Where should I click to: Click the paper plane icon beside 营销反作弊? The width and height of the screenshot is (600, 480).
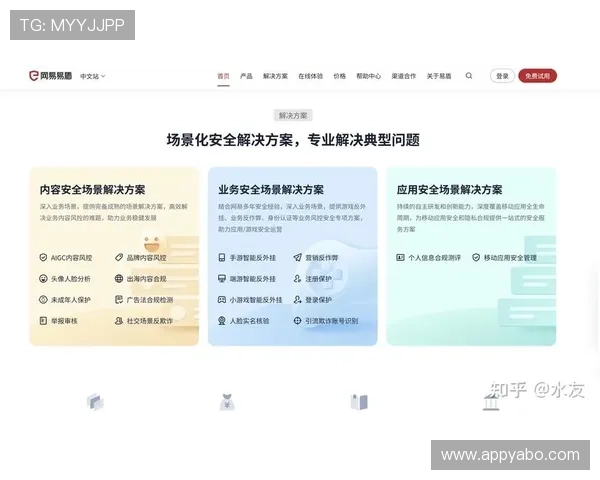(297, 257)
